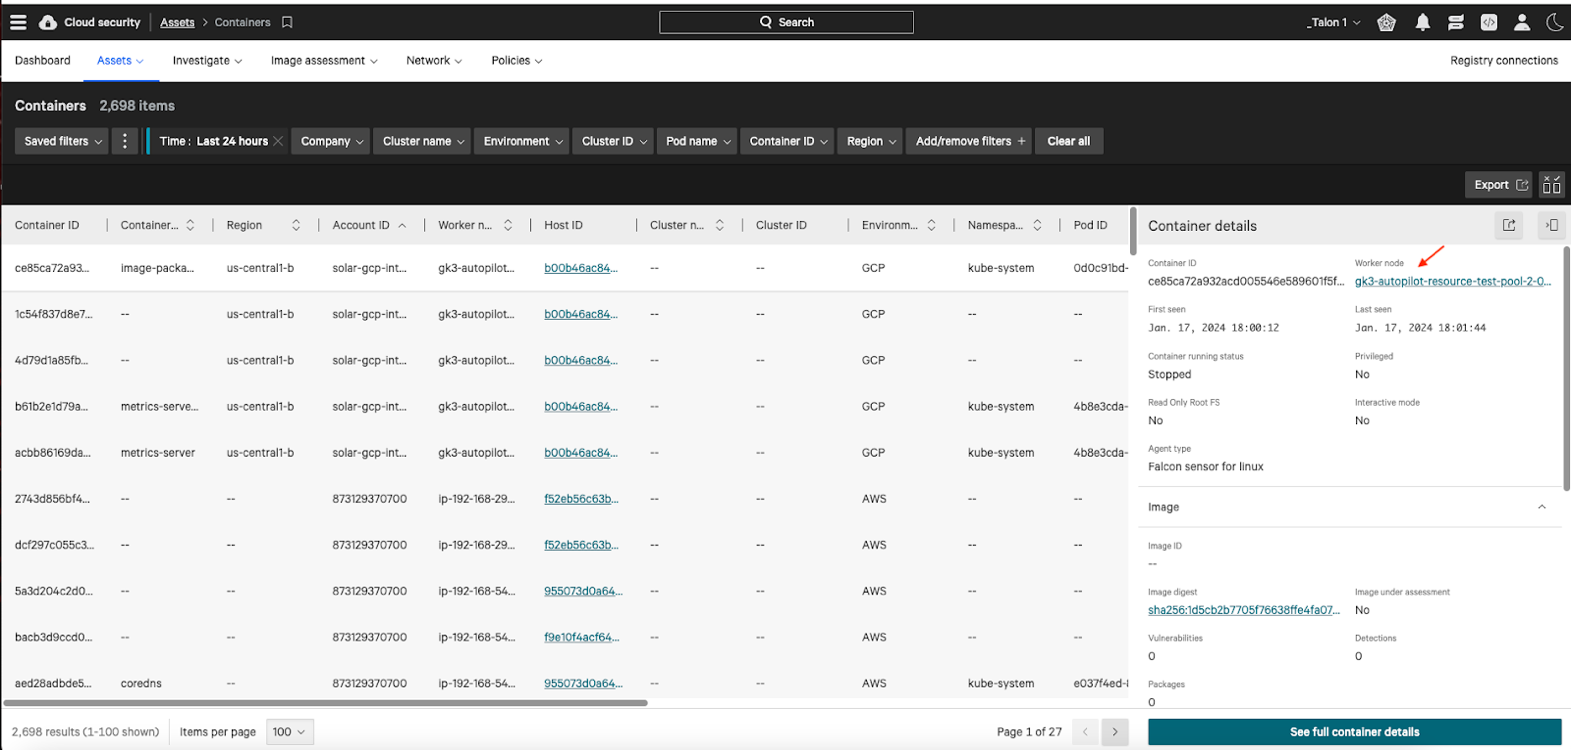
Task: Open the code API tools icon
Action: click(1489, 22)
